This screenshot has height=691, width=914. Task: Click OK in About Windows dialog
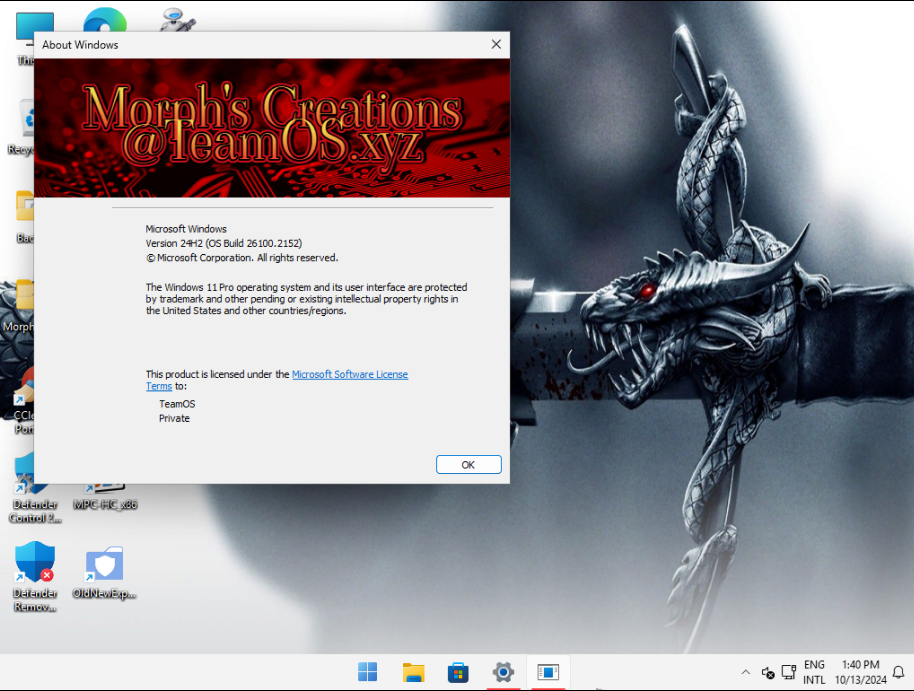(468, 464)
